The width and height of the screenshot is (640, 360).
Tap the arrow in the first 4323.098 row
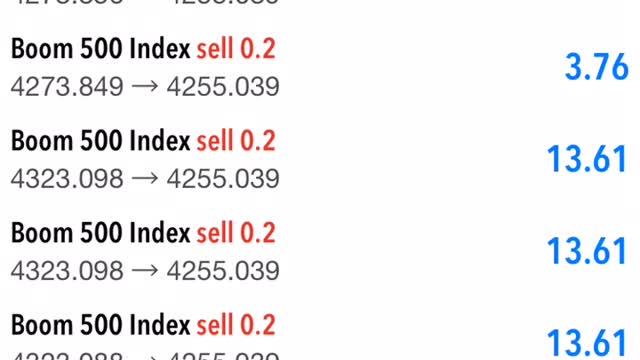click(145, 179)
